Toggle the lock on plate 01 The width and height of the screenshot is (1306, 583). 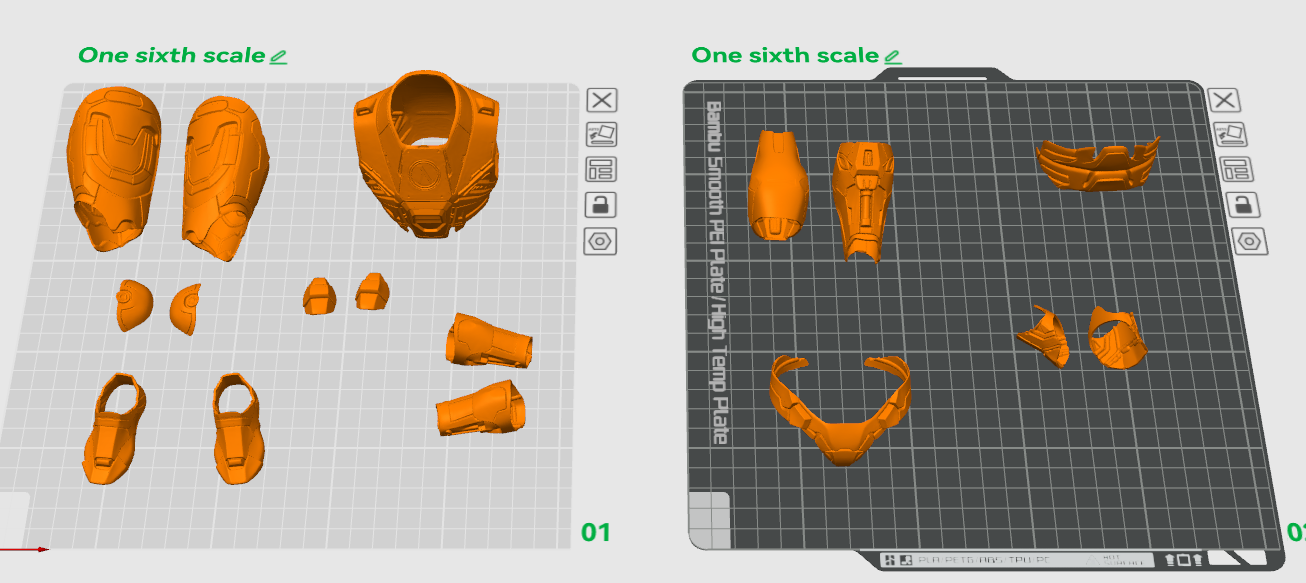[602, 205]
